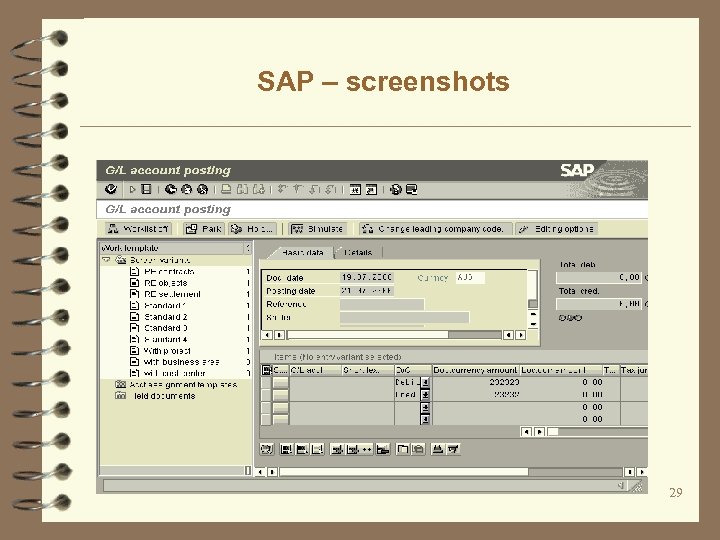This screenshot has height=540, width=720.
Task: Click the Find binoculars icon
Action: [x=242, y=189]
